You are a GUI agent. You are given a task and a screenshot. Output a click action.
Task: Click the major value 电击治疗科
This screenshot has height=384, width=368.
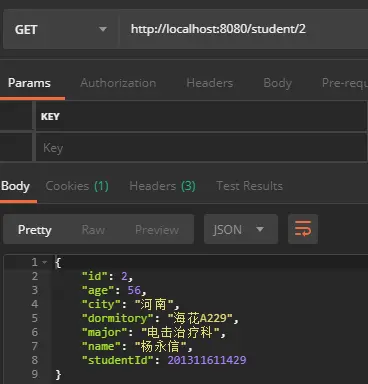[x=180, y=332]
